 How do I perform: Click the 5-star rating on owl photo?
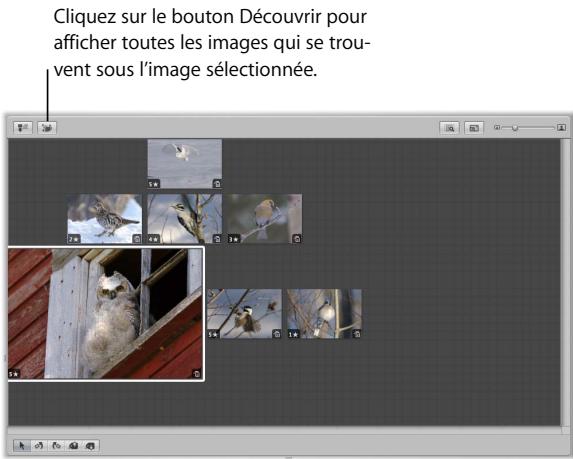[14, 374]
